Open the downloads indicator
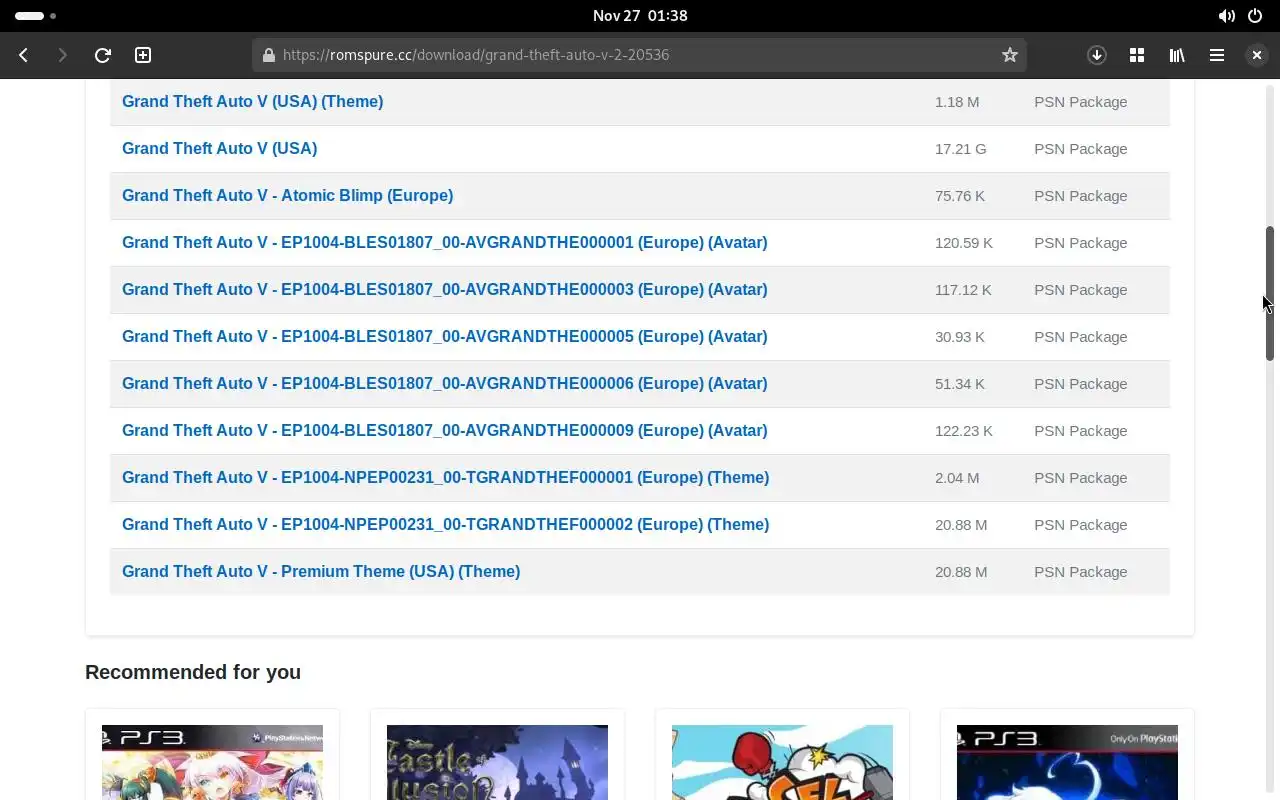 click(x=1097, y=55)
